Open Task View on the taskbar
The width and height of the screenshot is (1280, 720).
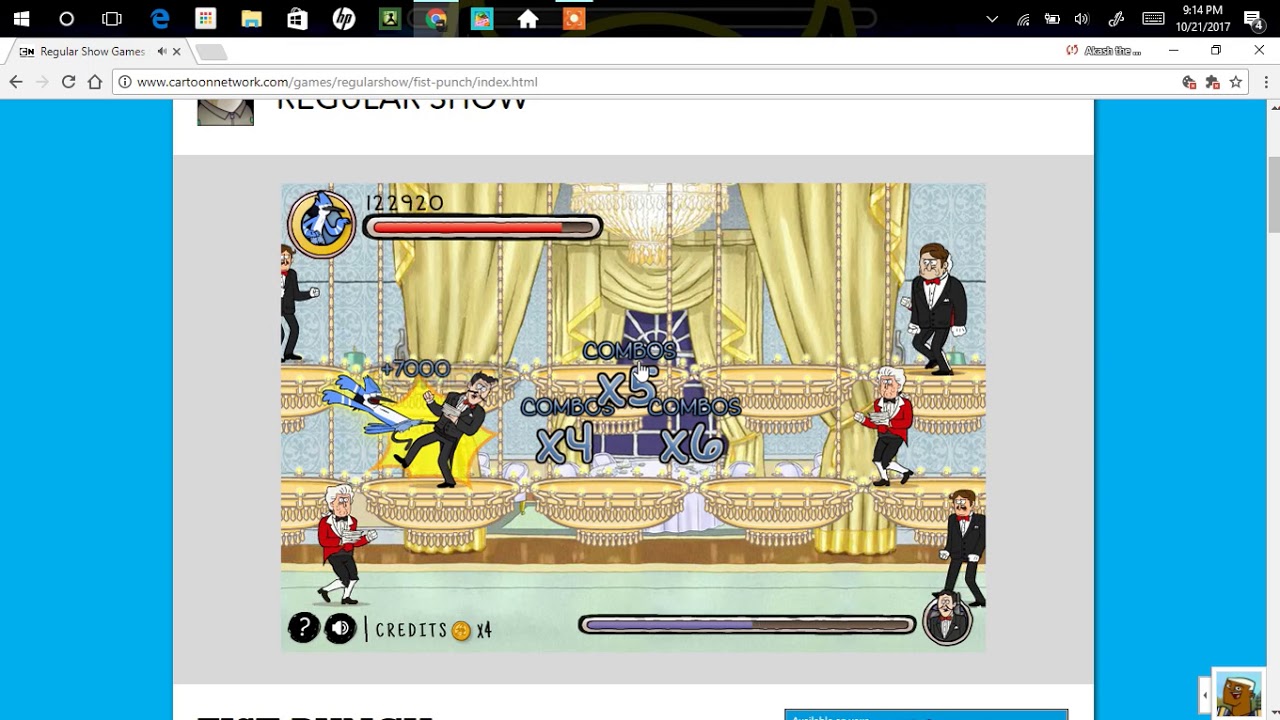(x=112, y=18)
